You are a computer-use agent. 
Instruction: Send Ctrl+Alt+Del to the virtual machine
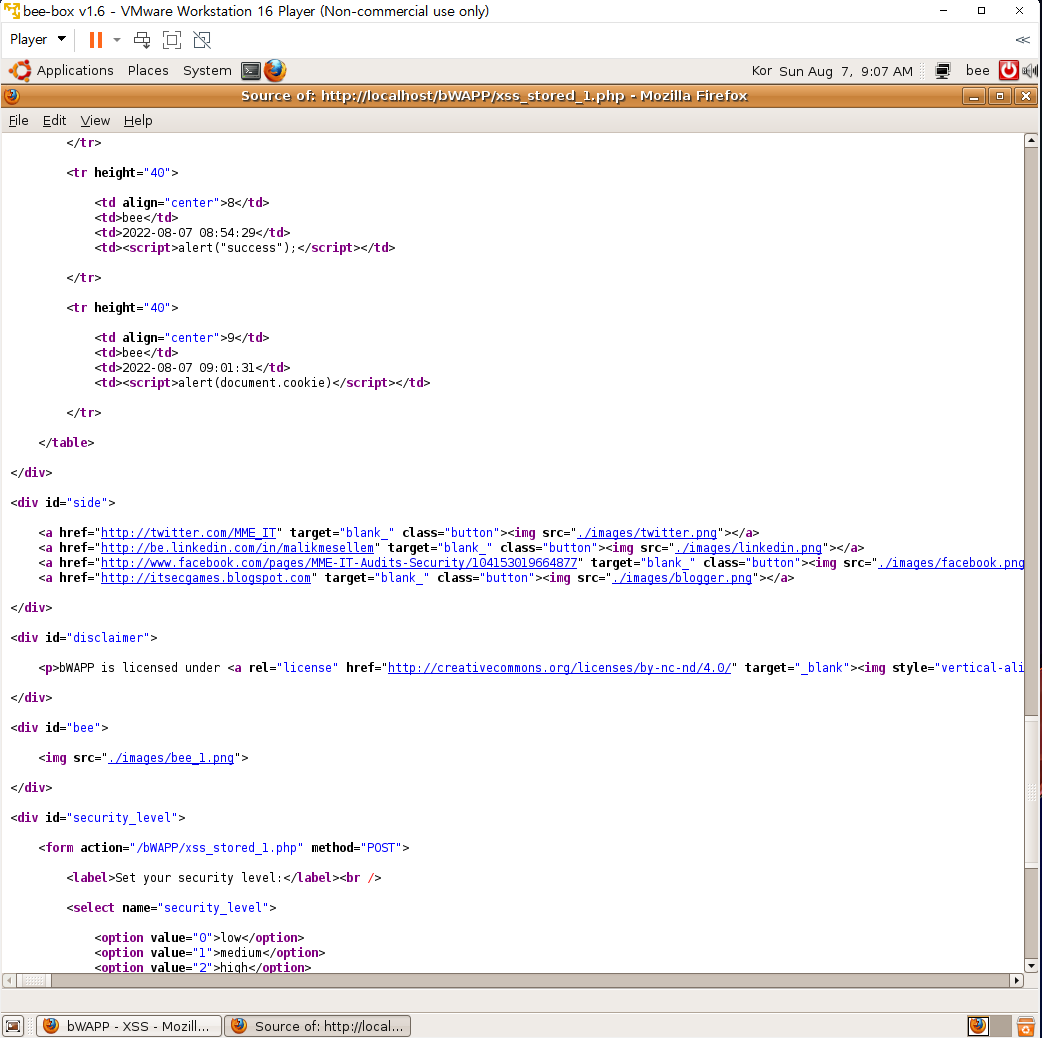142,40
